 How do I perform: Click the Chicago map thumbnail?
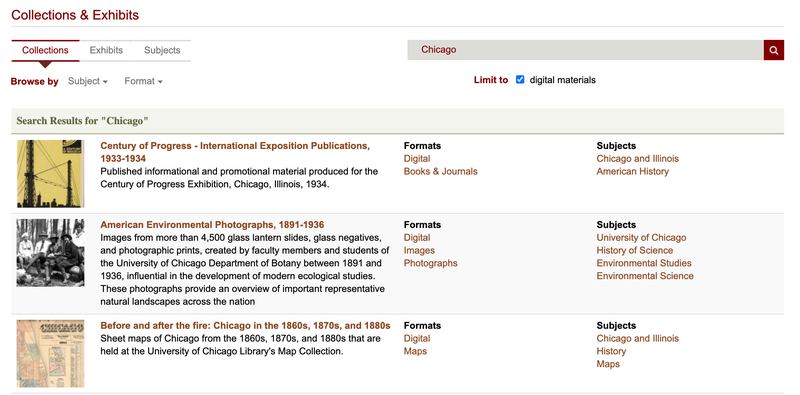point(51,354)
